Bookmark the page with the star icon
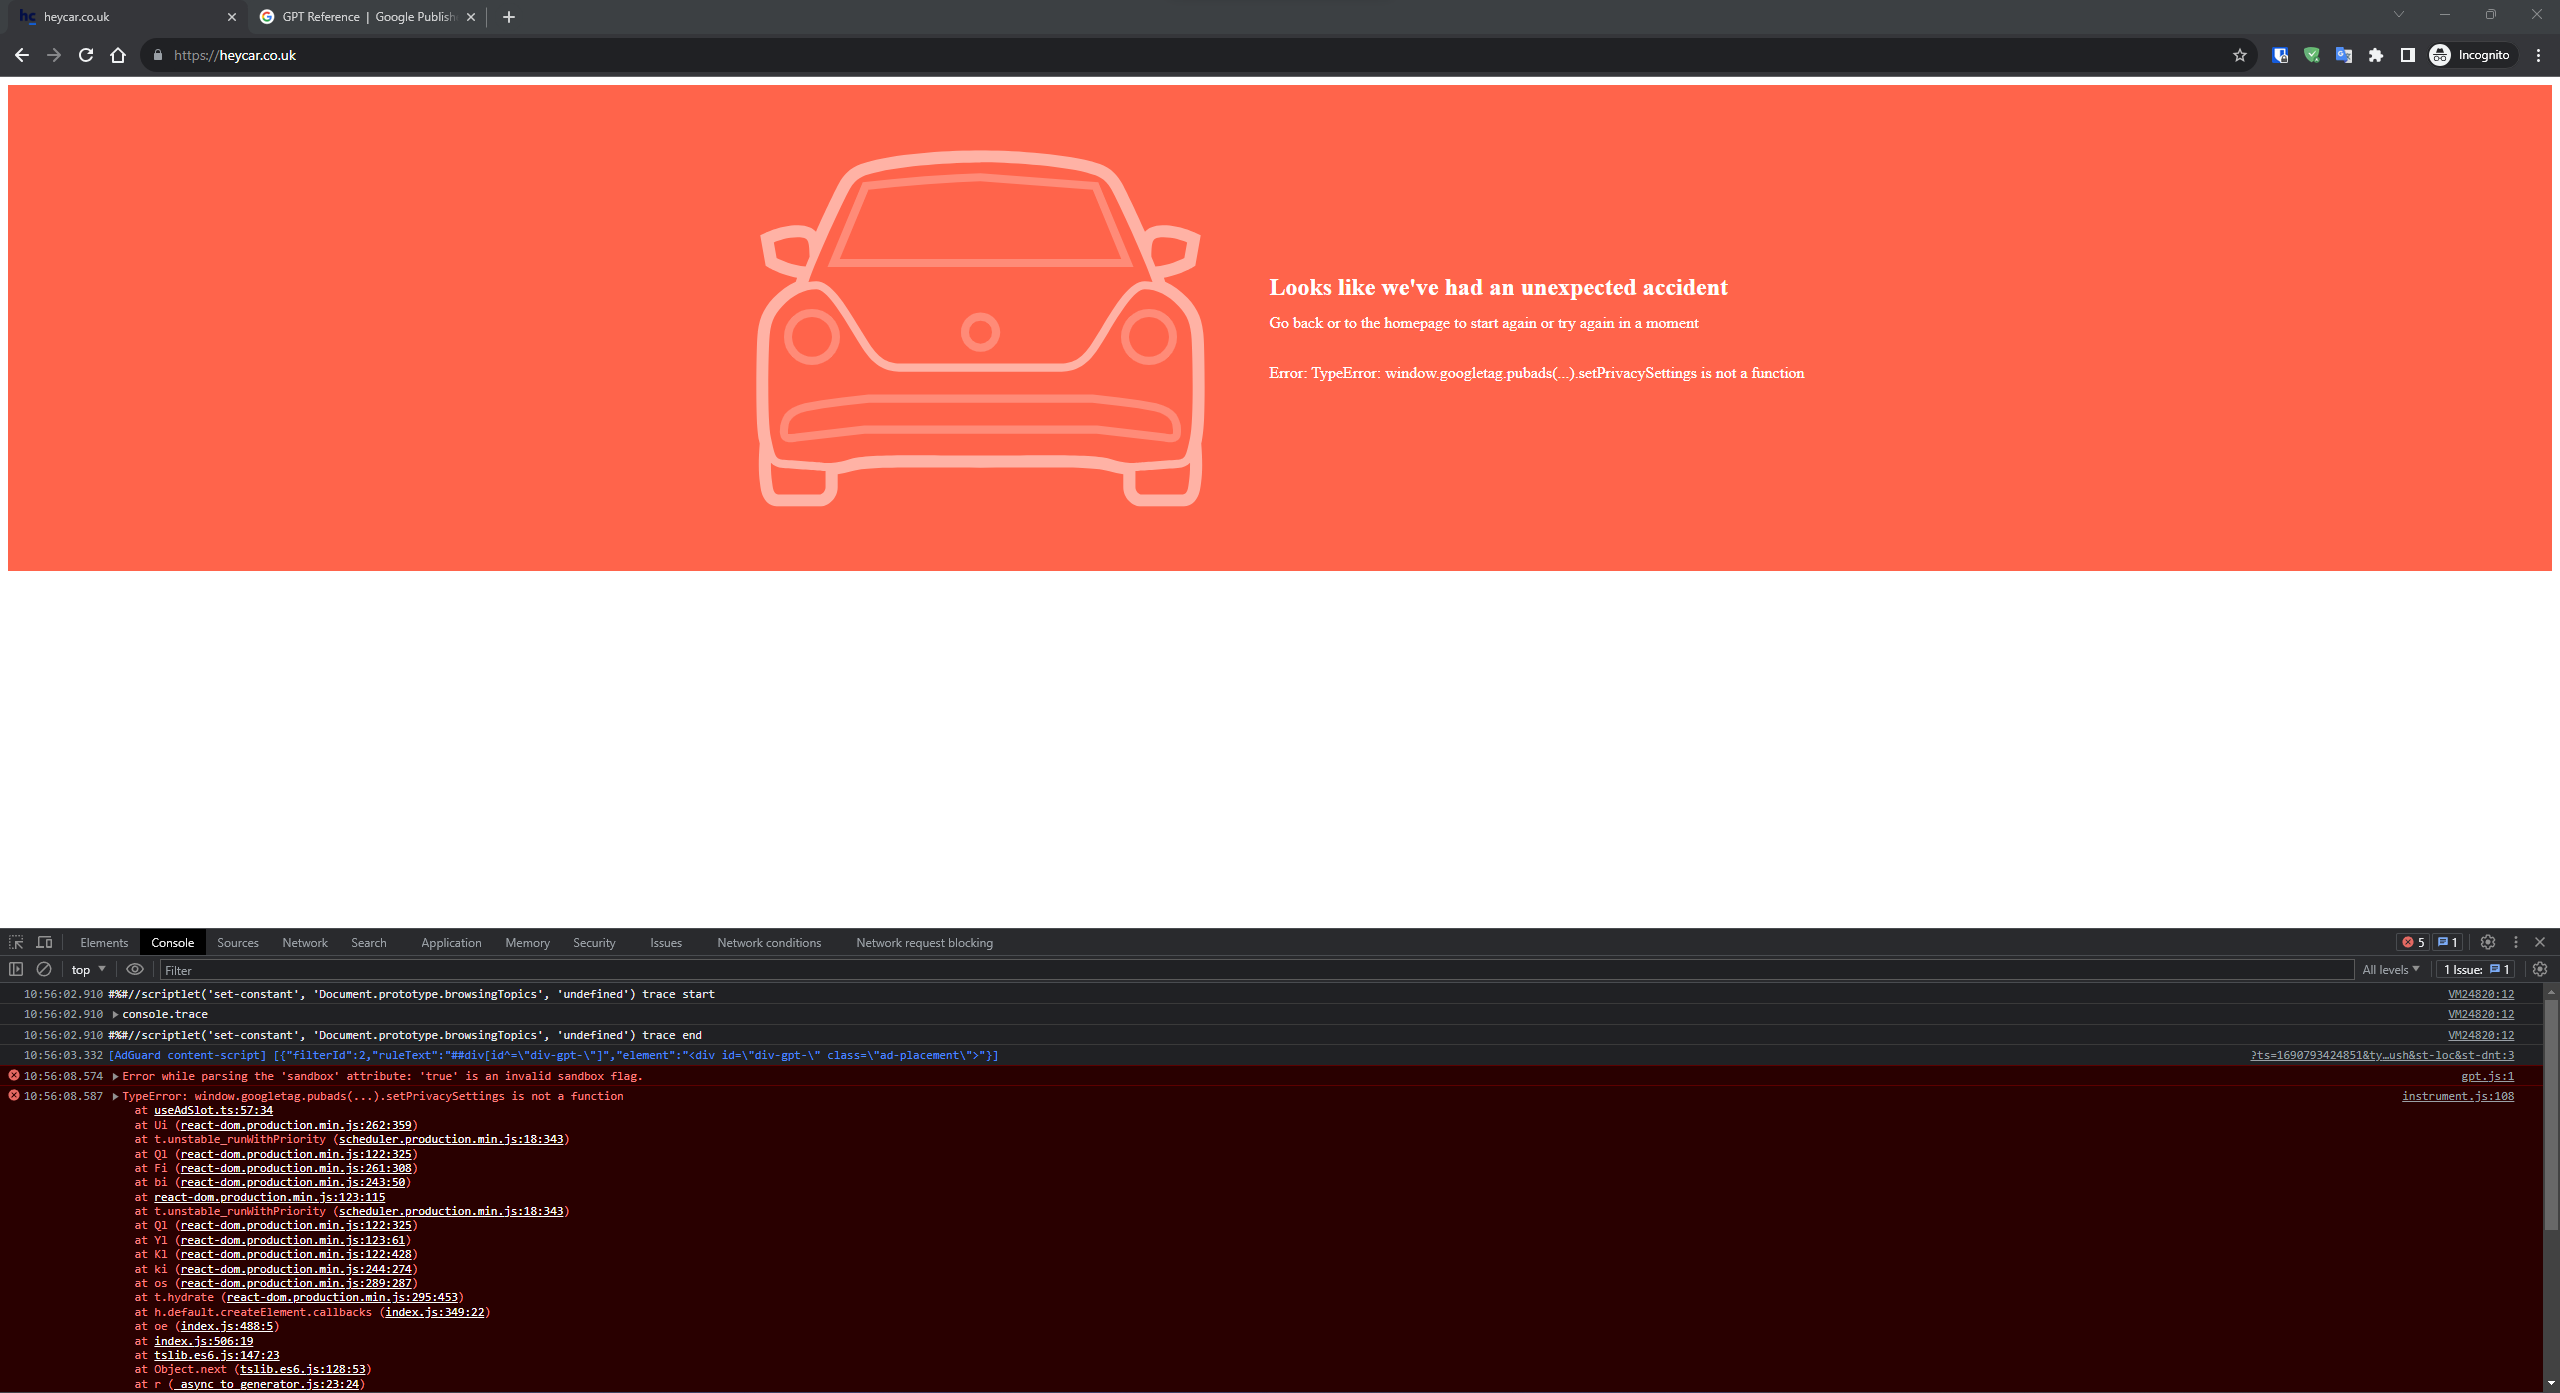 [2240, 55]
